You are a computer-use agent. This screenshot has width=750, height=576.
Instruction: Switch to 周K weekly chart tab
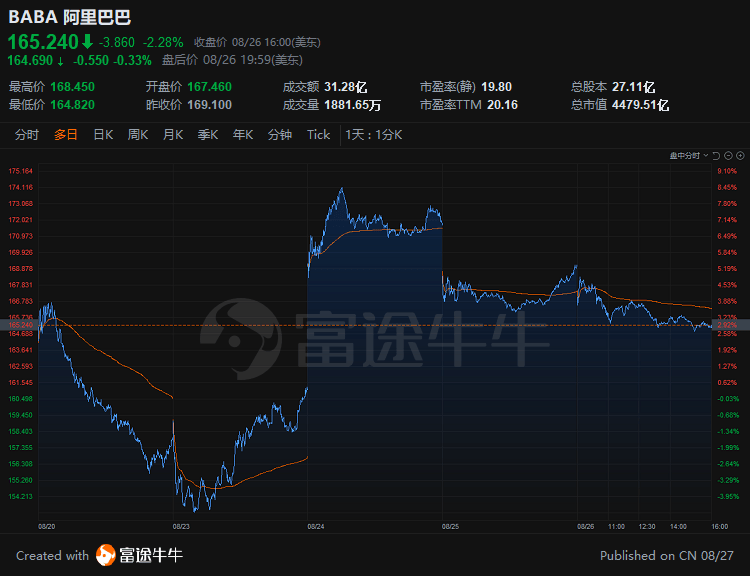pos(138,135)
